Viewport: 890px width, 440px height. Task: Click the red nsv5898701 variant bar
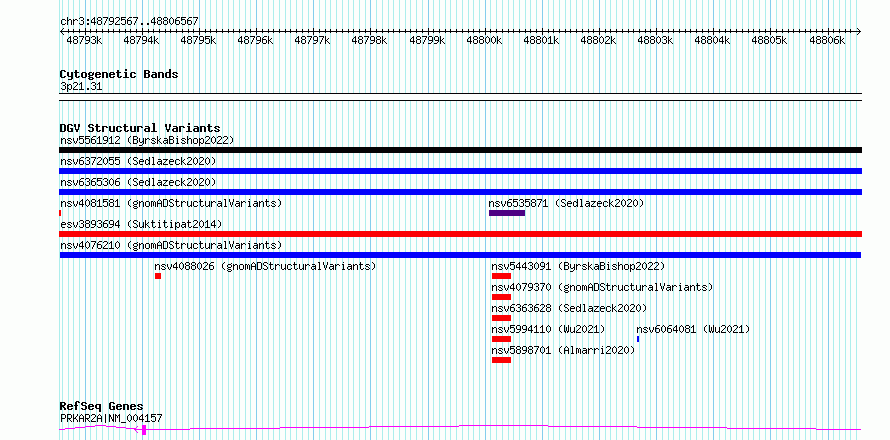pyautogui.click(x=502, y=360)
